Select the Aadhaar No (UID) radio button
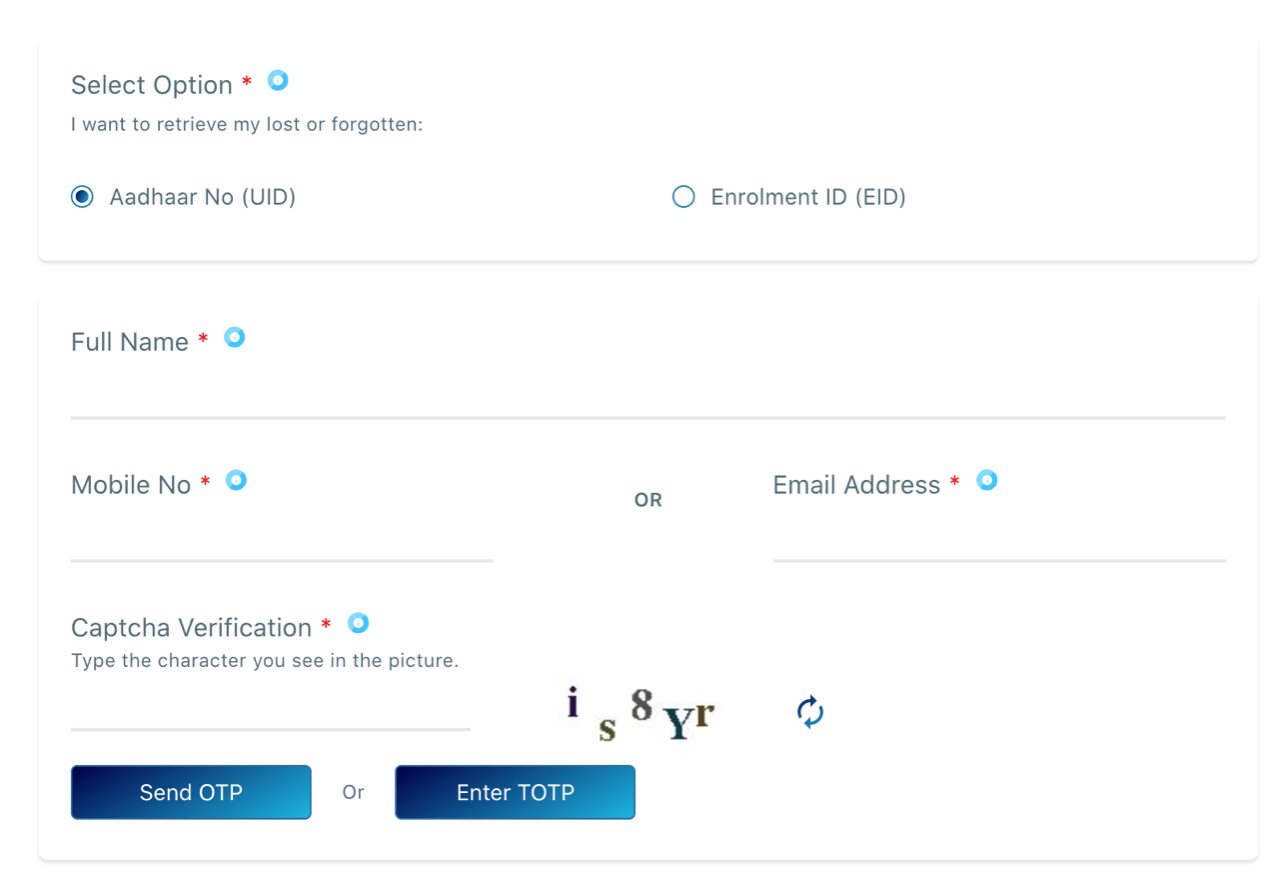The width and height of the screenshot is (1280, 882). coord(82,197)
